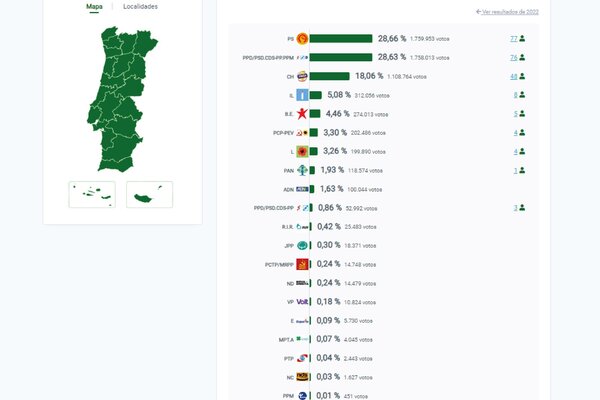Click the PCTP/MRPP red flag logo
This screenshot has height=400, width=600.
(302, 264)
